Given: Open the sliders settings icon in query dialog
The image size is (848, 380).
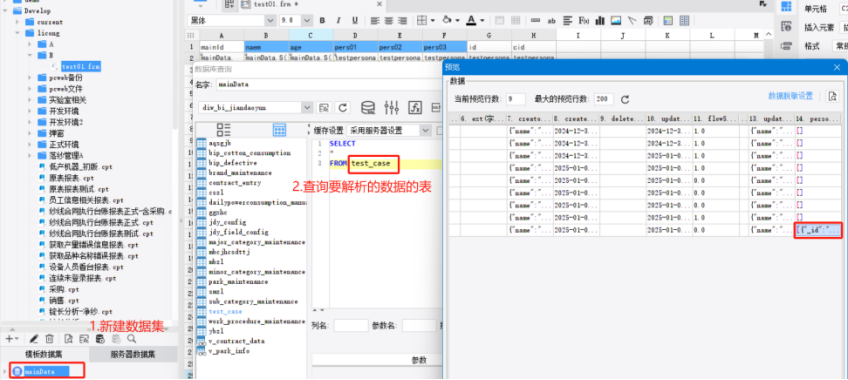Looking at the screenshot, I should click(x=391, y=107).
